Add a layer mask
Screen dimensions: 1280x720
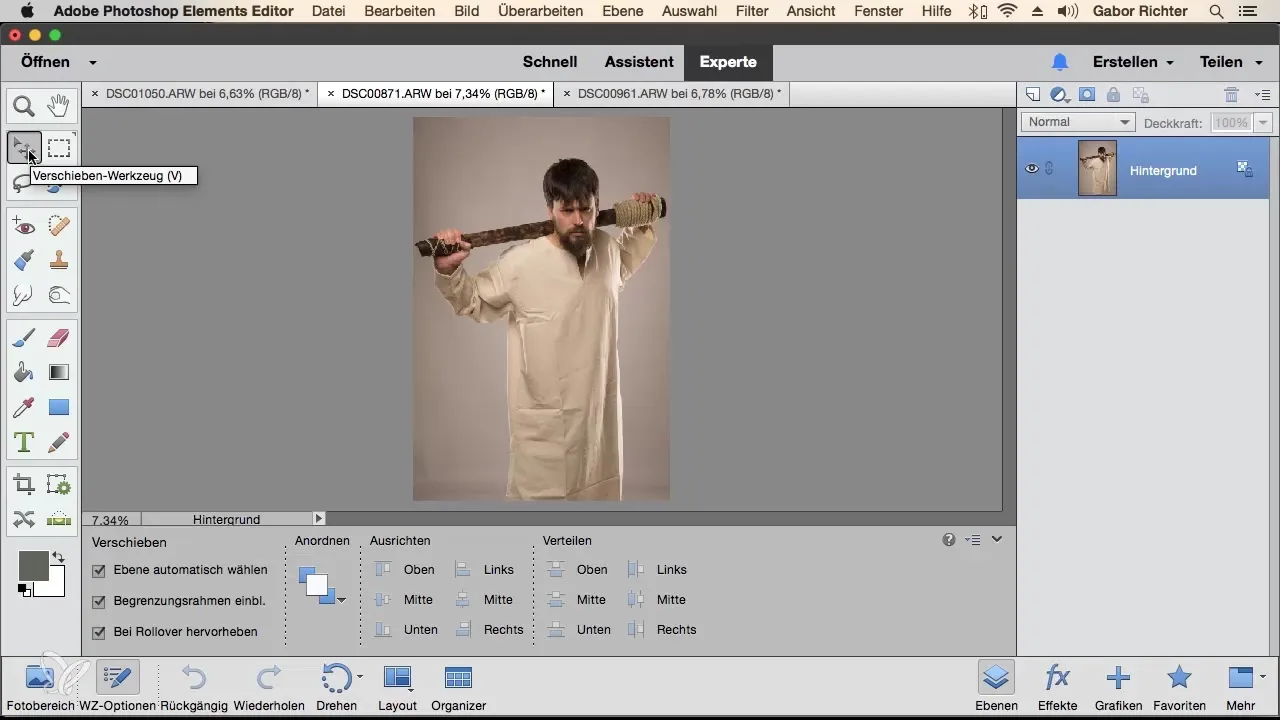[x=1087, y=95]
